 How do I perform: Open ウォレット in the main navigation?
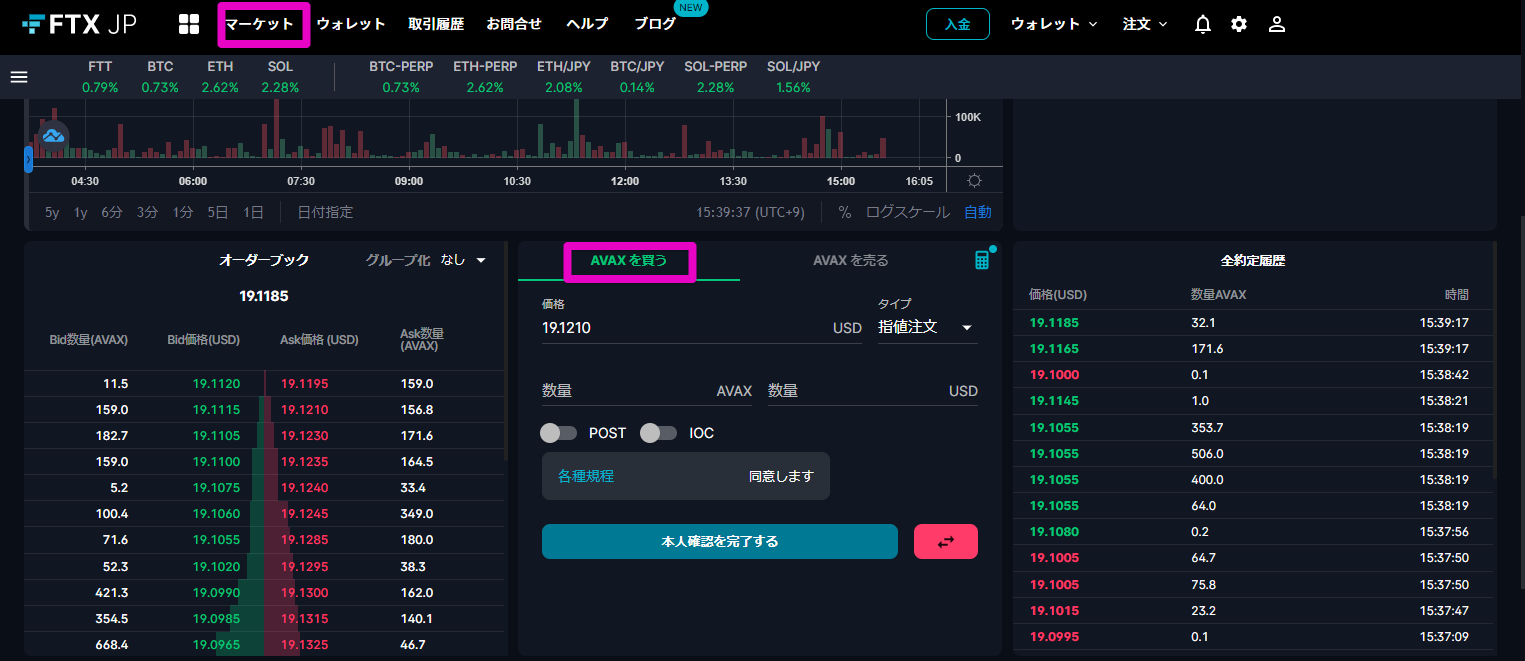(x=351, y=24)
